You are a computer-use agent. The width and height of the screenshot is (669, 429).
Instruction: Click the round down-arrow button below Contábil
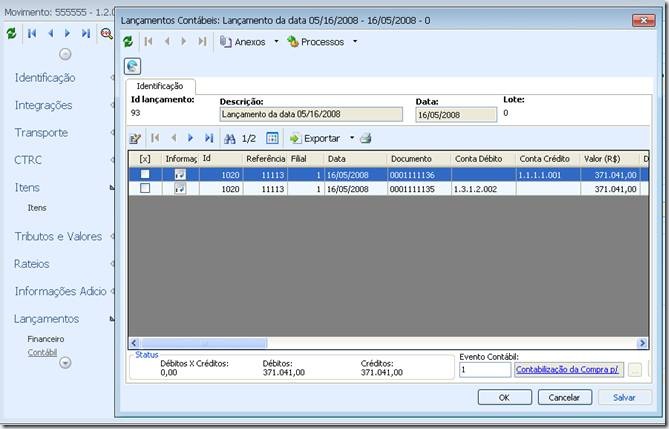(x=65, y=363)
